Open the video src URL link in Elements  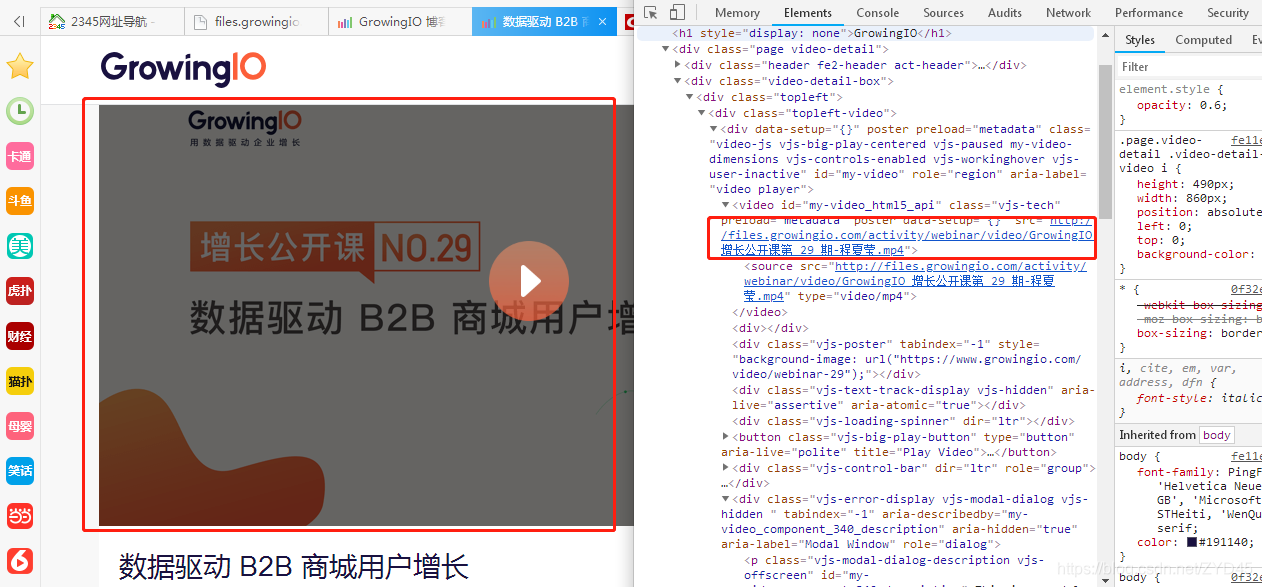[906, 235]
